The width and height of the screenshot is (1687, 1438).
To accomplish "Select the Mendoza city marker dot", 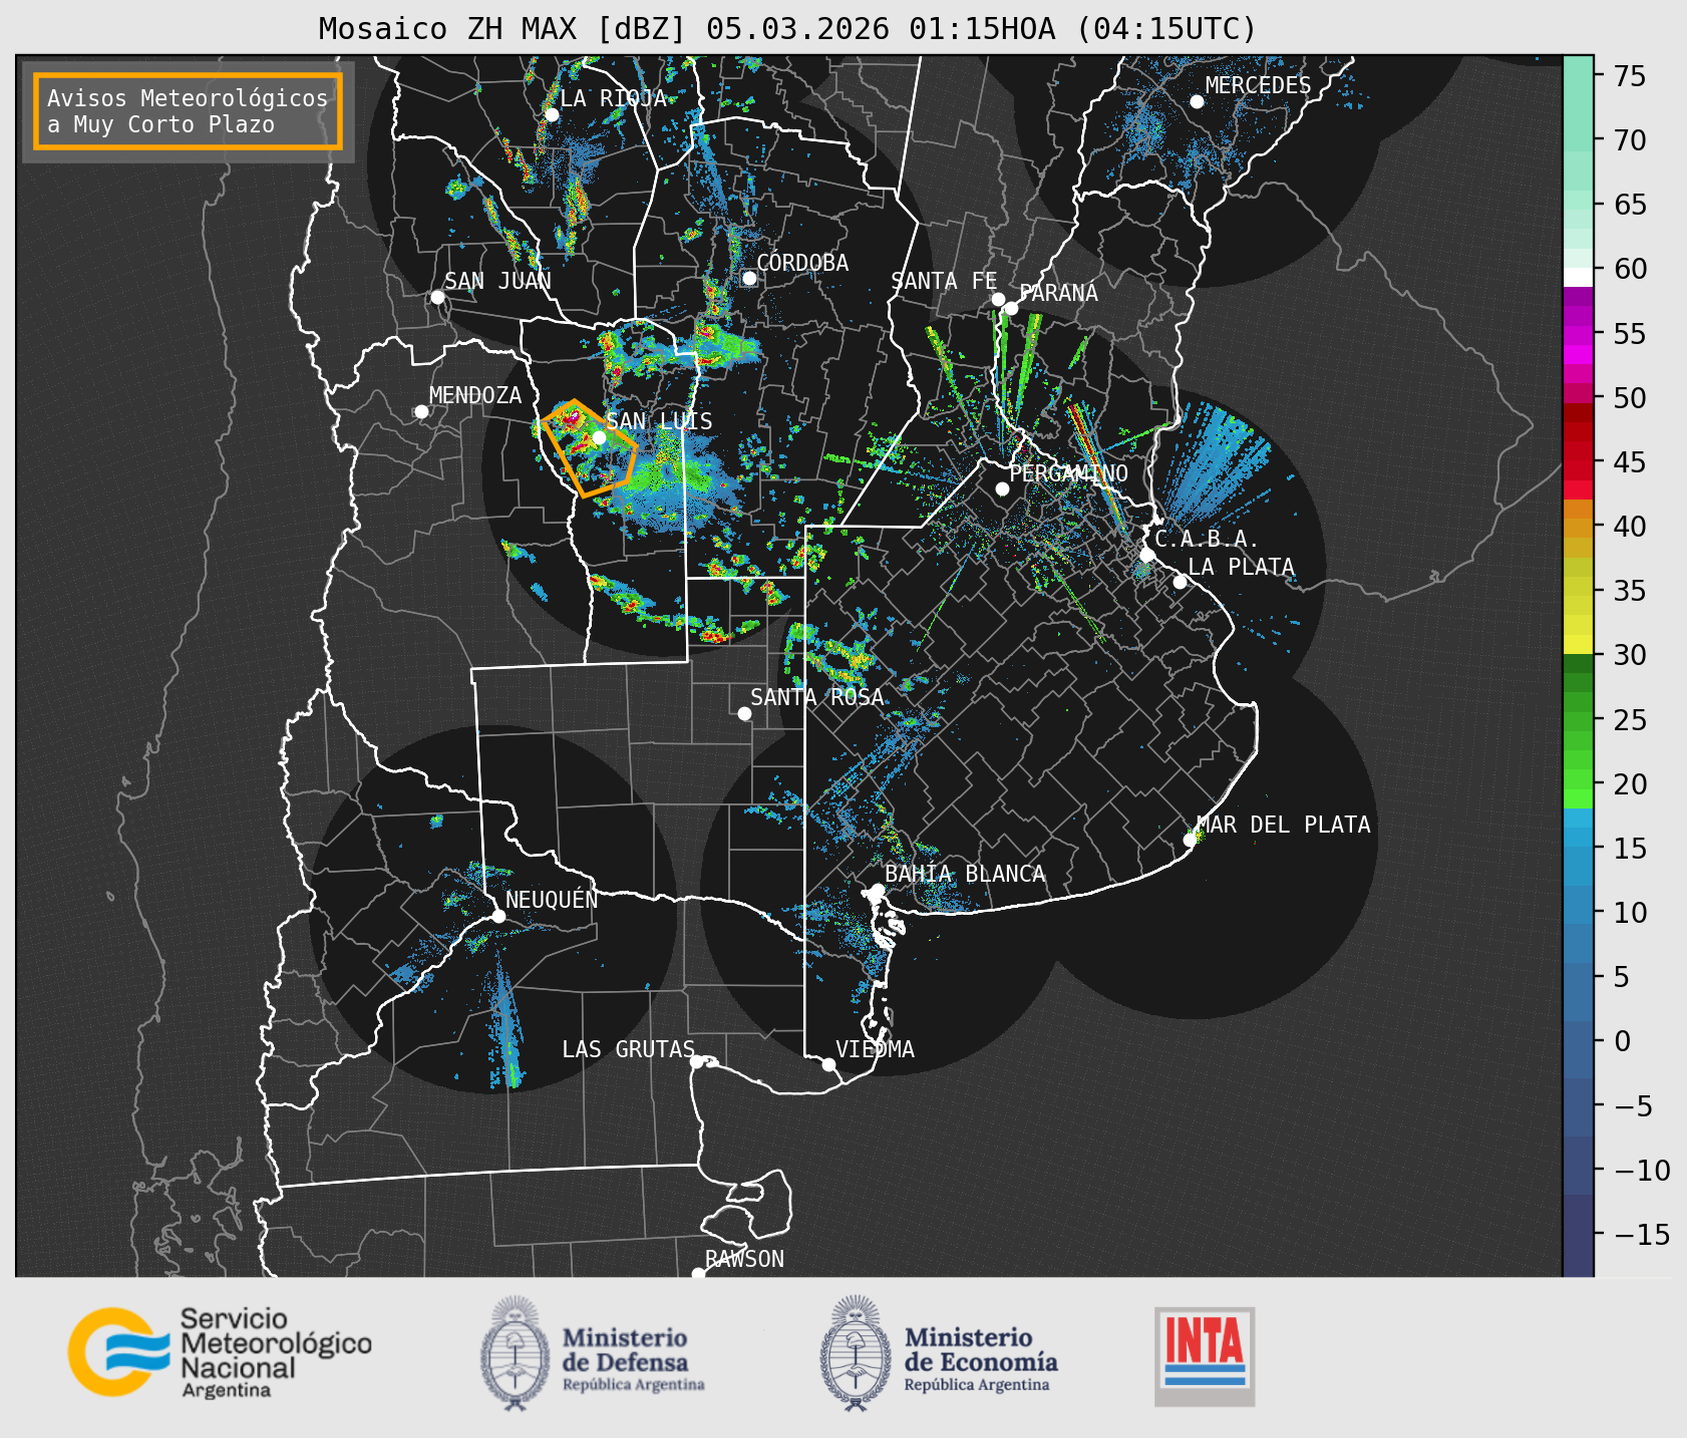I will (421, 412).
